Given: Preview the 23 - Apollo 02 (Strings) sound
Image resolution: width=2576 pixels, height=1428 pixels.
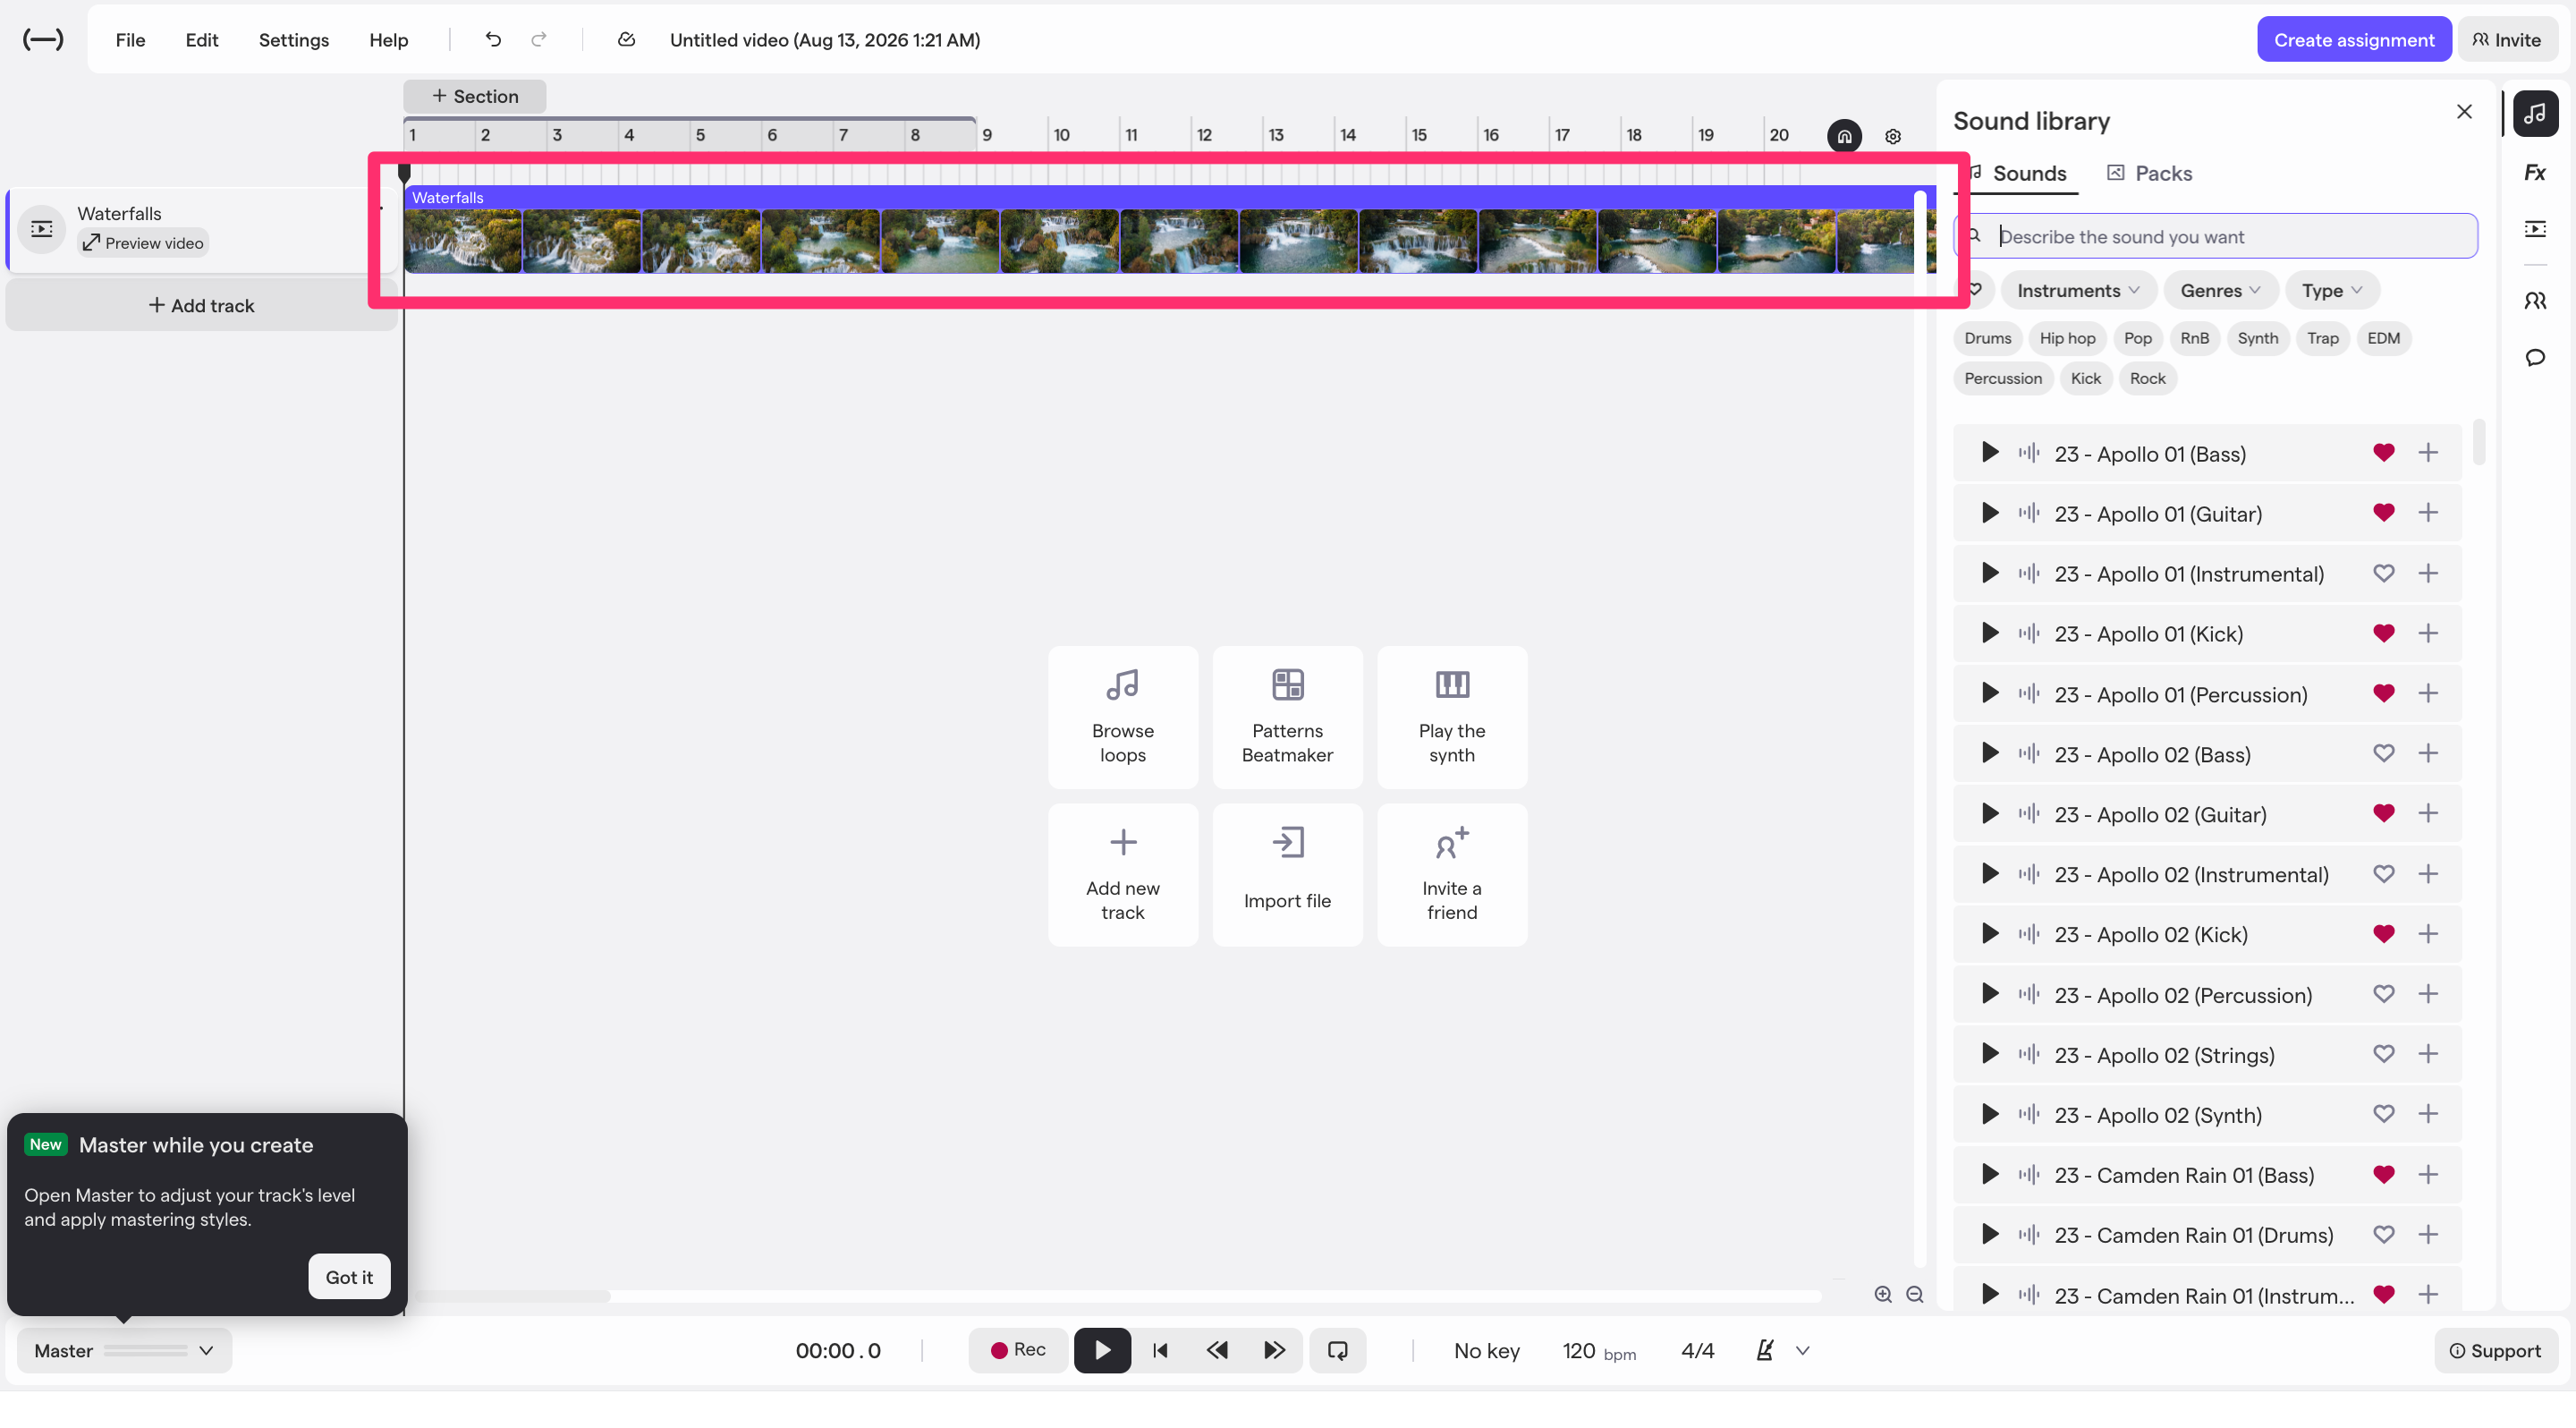Looking at the screenshot, I should coord(1990,1054).
